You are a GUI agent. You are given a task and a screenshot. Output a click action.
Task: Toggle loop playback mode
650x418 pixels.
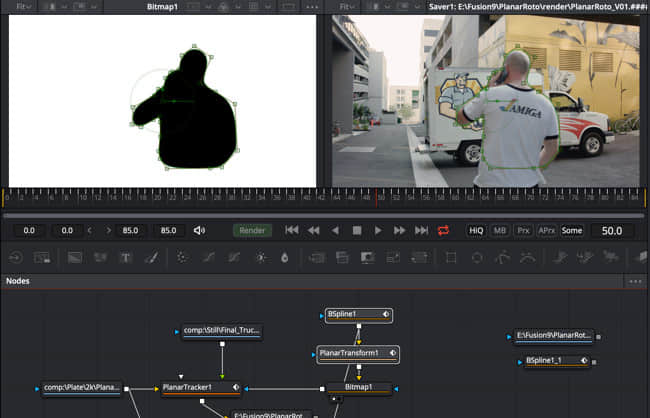click(443, 230)
